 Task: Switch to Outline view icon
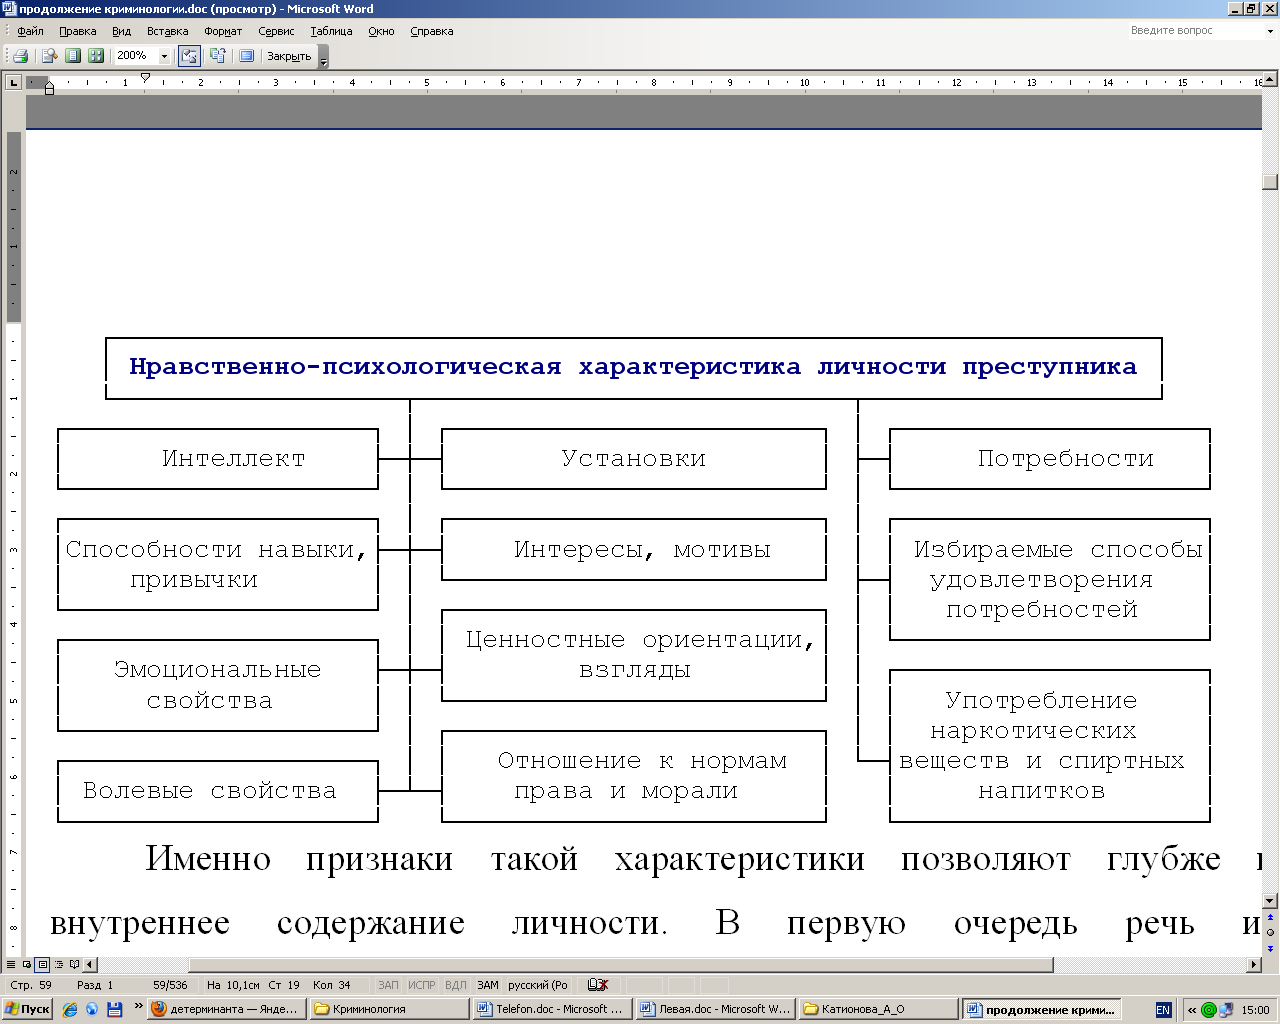58,965
